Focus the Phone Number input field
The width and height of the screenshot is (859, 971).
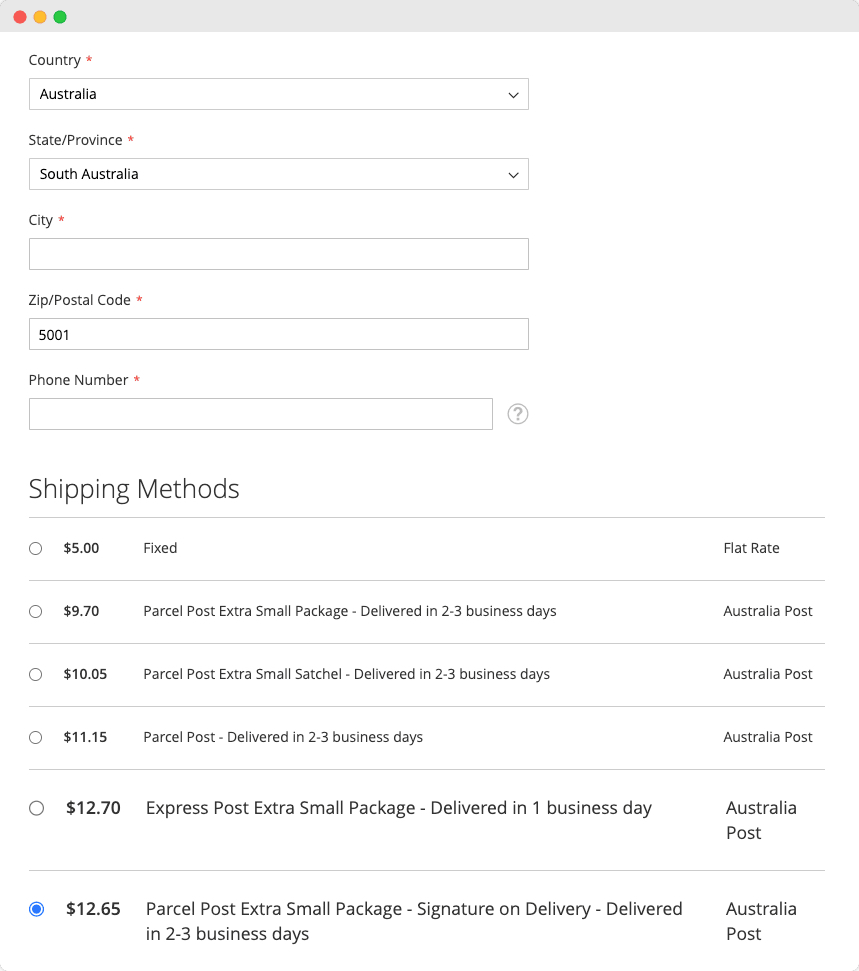(x=261, y=414)
